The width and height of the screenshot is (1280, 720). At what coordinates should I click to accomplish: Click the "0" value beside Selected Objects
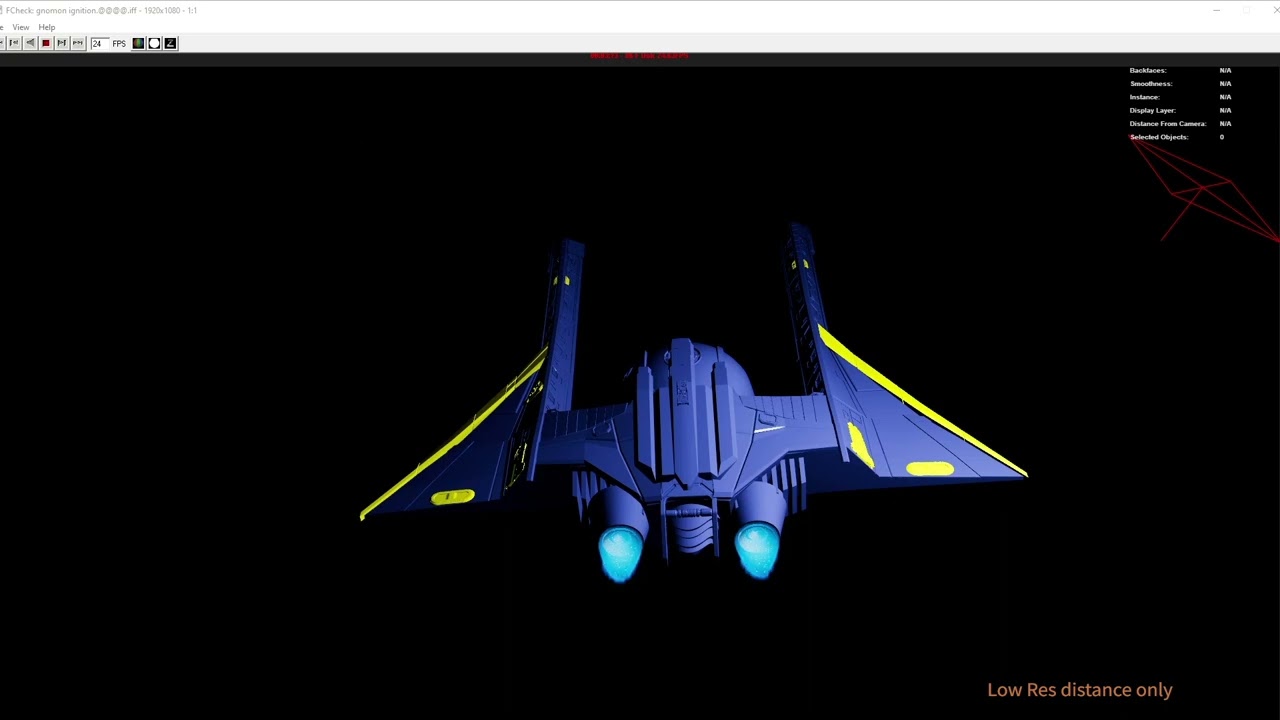1221,137
